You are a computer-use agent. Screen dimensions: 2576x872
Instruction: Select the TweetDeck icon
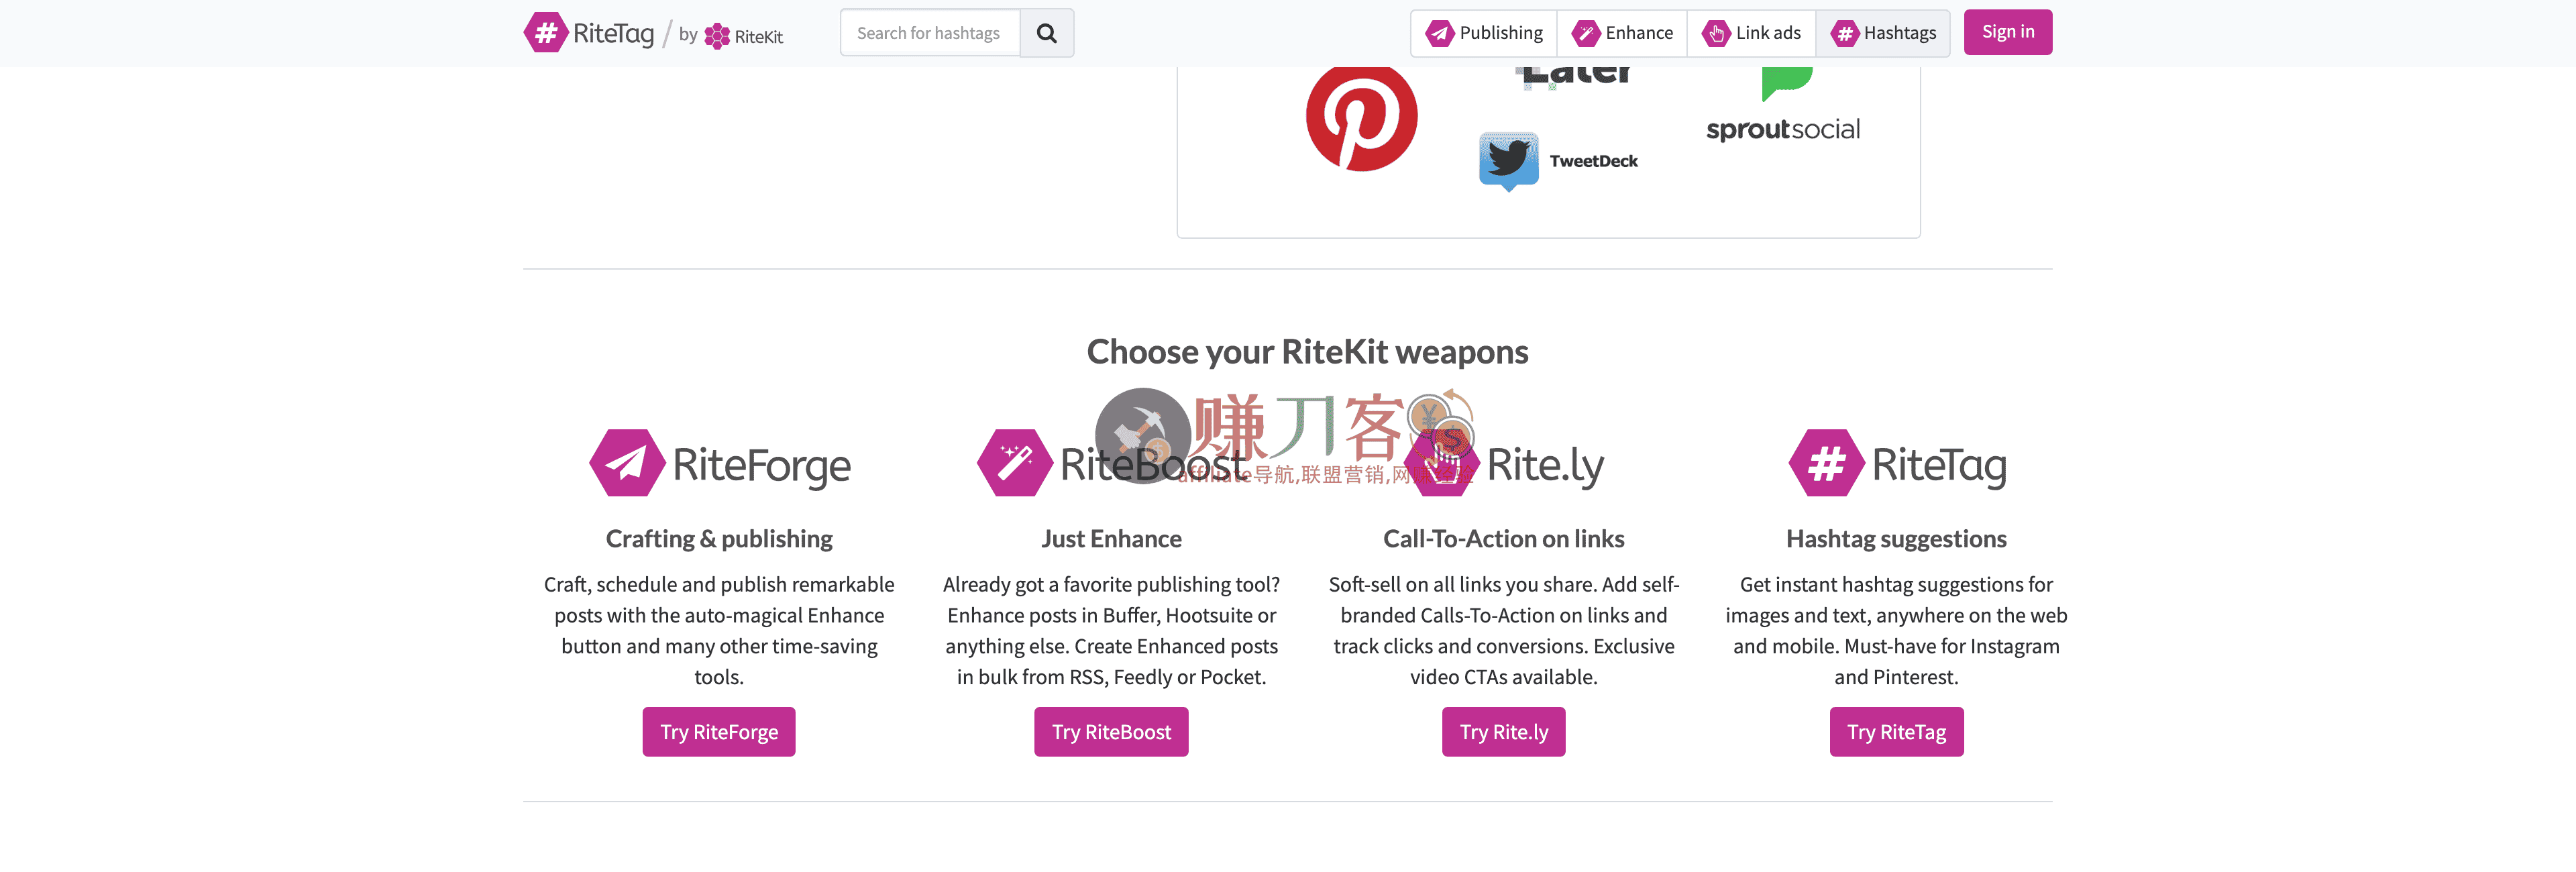tap(1510, 160)
